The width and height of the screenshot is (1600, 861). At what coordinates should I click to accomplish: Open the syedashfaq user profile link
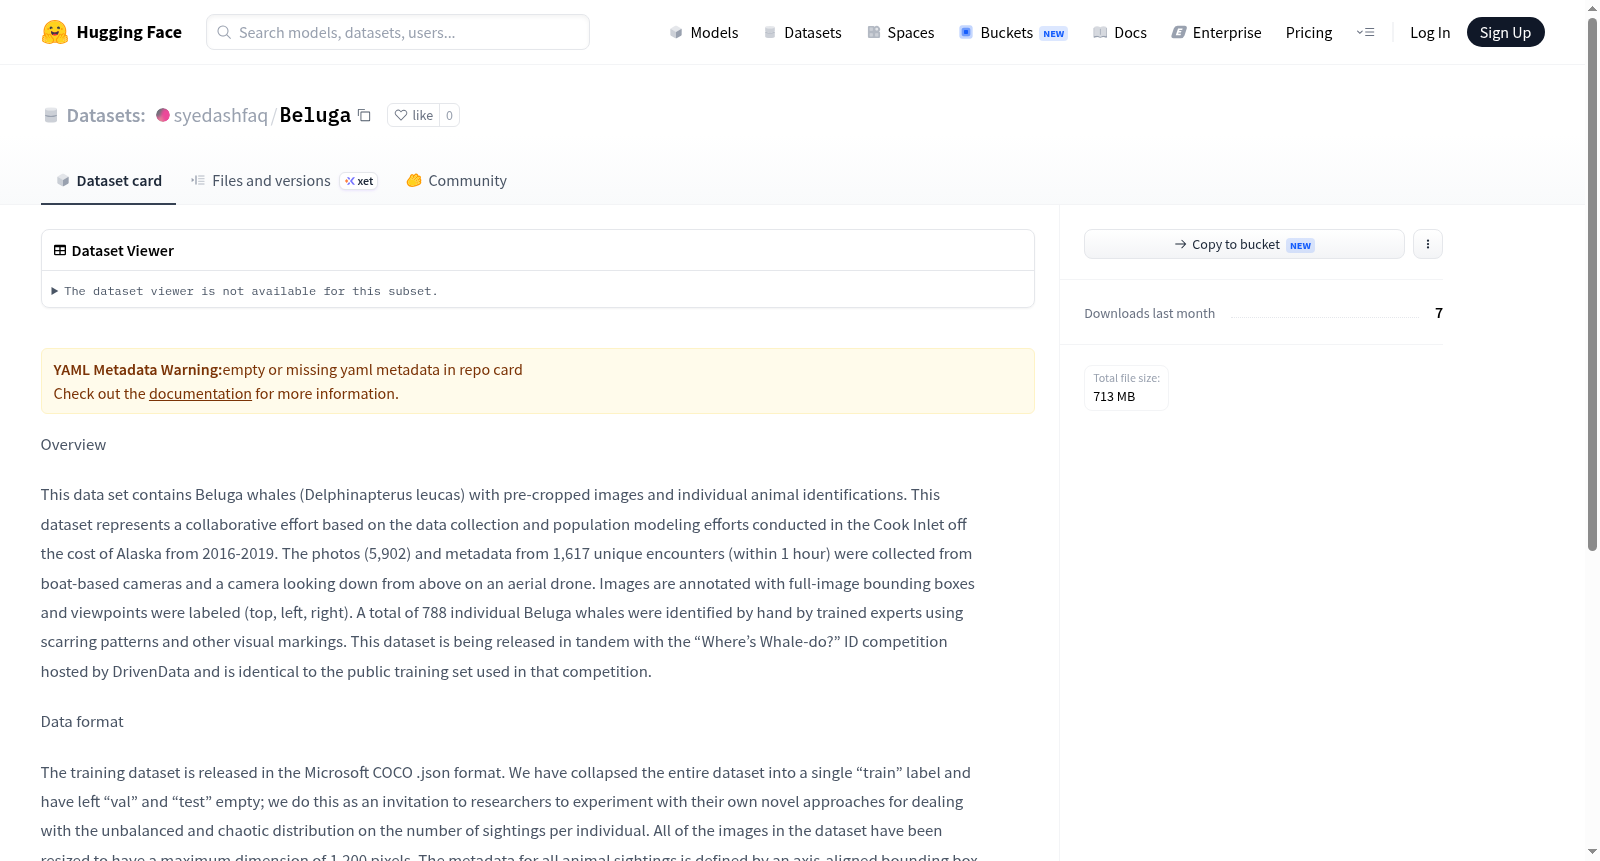pyautogui.click(x=221, y=115)
